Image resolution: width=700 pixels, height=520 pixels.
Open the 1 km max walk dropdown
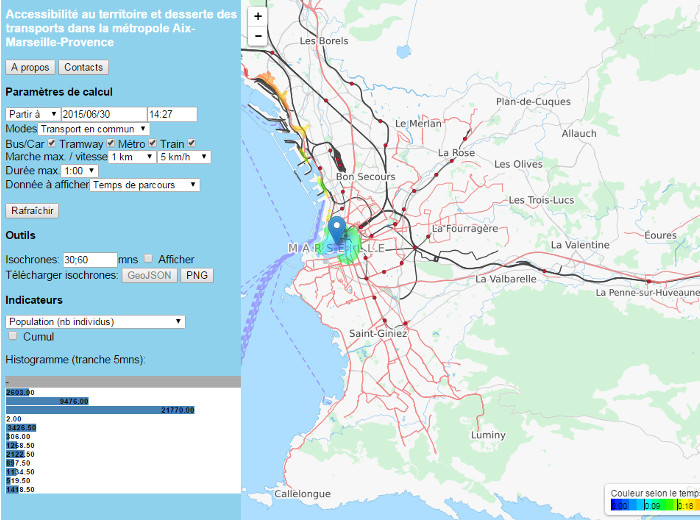click(132, 157)
